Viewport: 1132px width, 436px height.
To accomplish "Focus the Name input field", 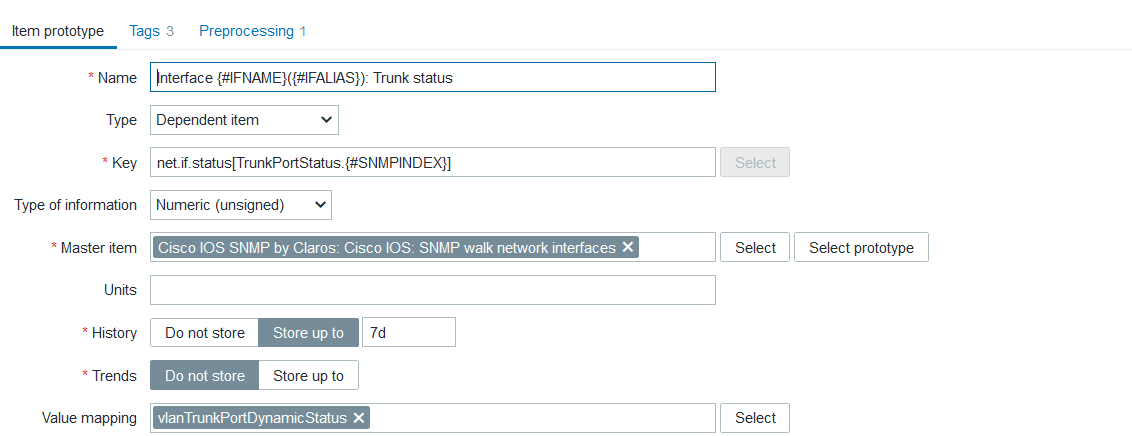I will click(x=433, y=78).
